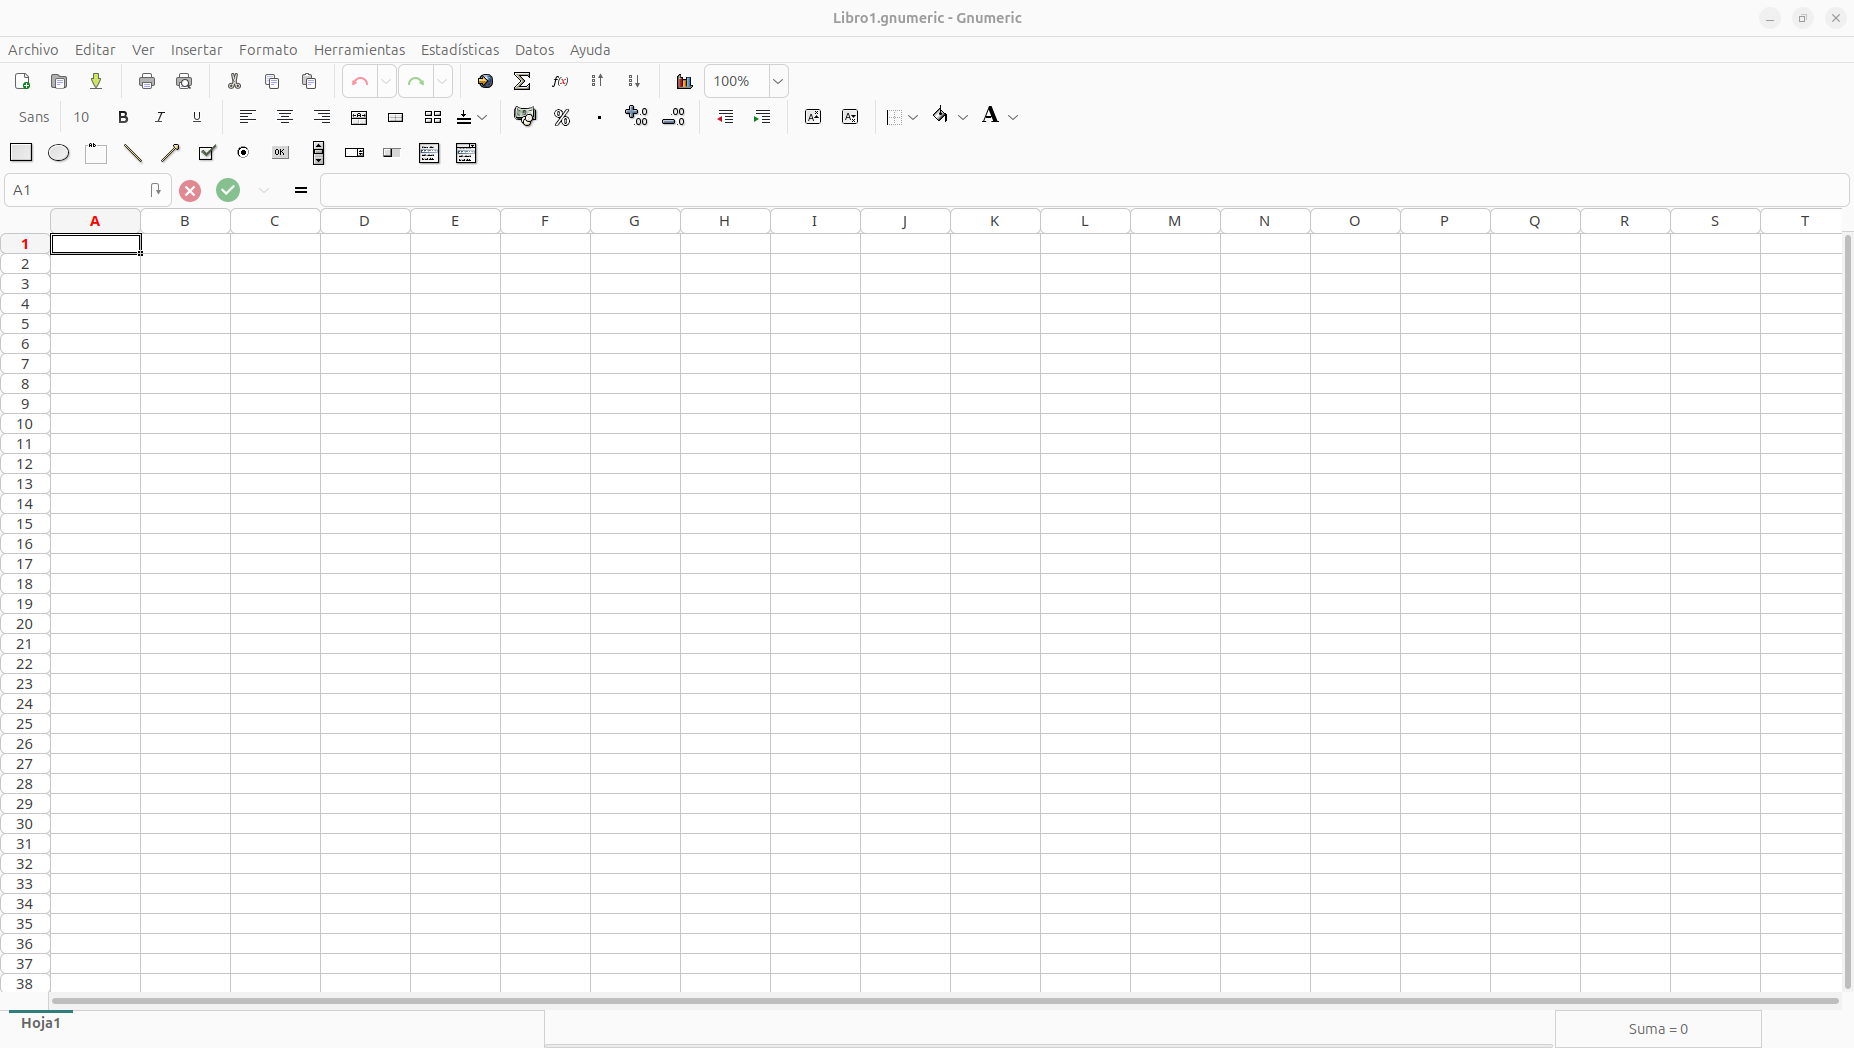
Task: Open the Estadísticas menu
Action: tap(460, 50)
